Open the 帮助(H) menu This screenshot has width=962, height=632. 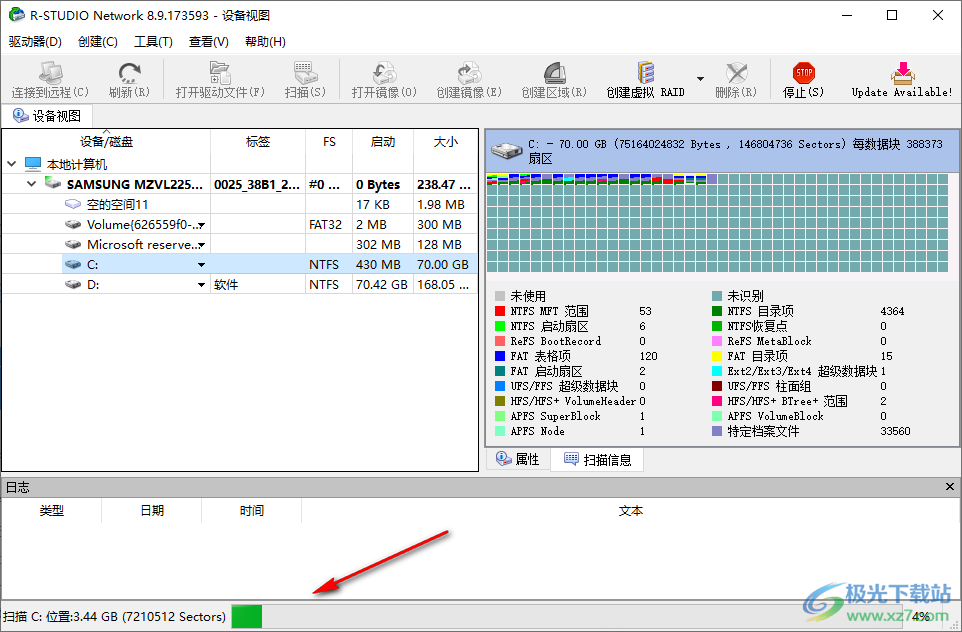point(265,42)
